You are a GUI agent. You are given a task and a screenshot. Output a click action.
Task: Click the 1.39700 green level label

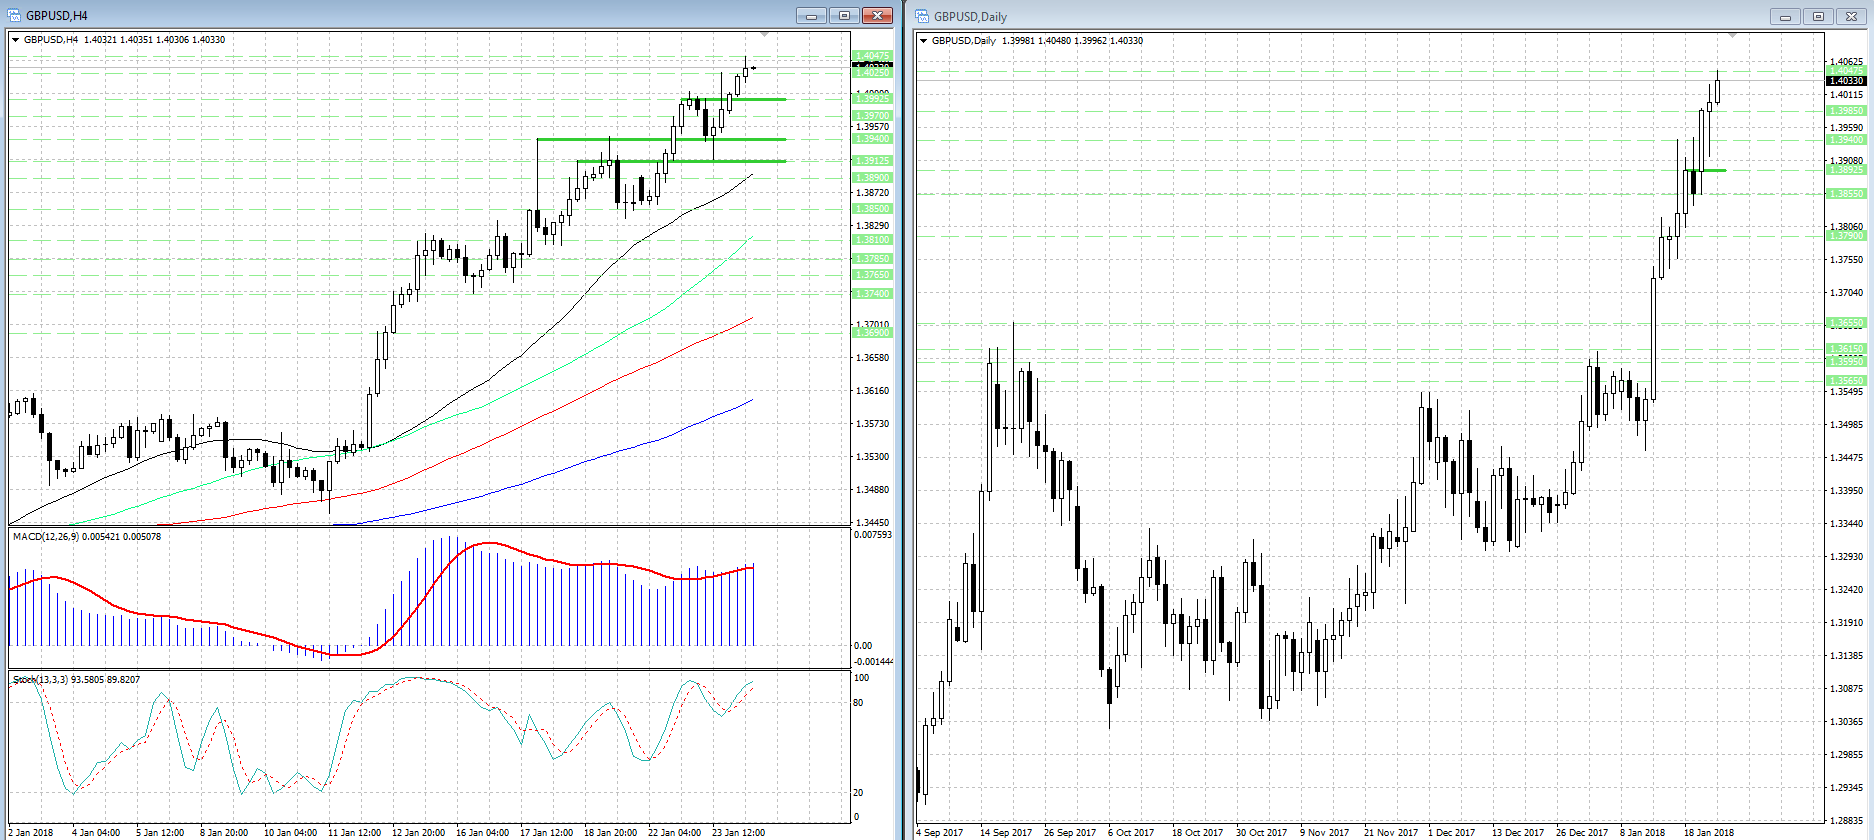(872, 116)
